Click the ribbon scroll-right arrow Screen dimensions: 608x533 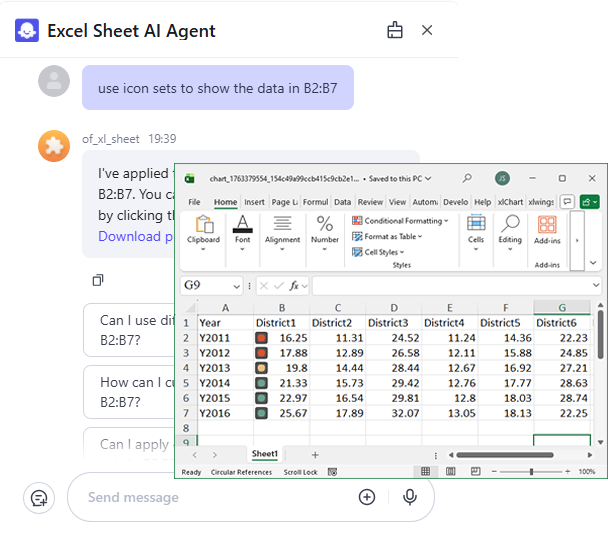pyautogui.click(x=577, y=241)
